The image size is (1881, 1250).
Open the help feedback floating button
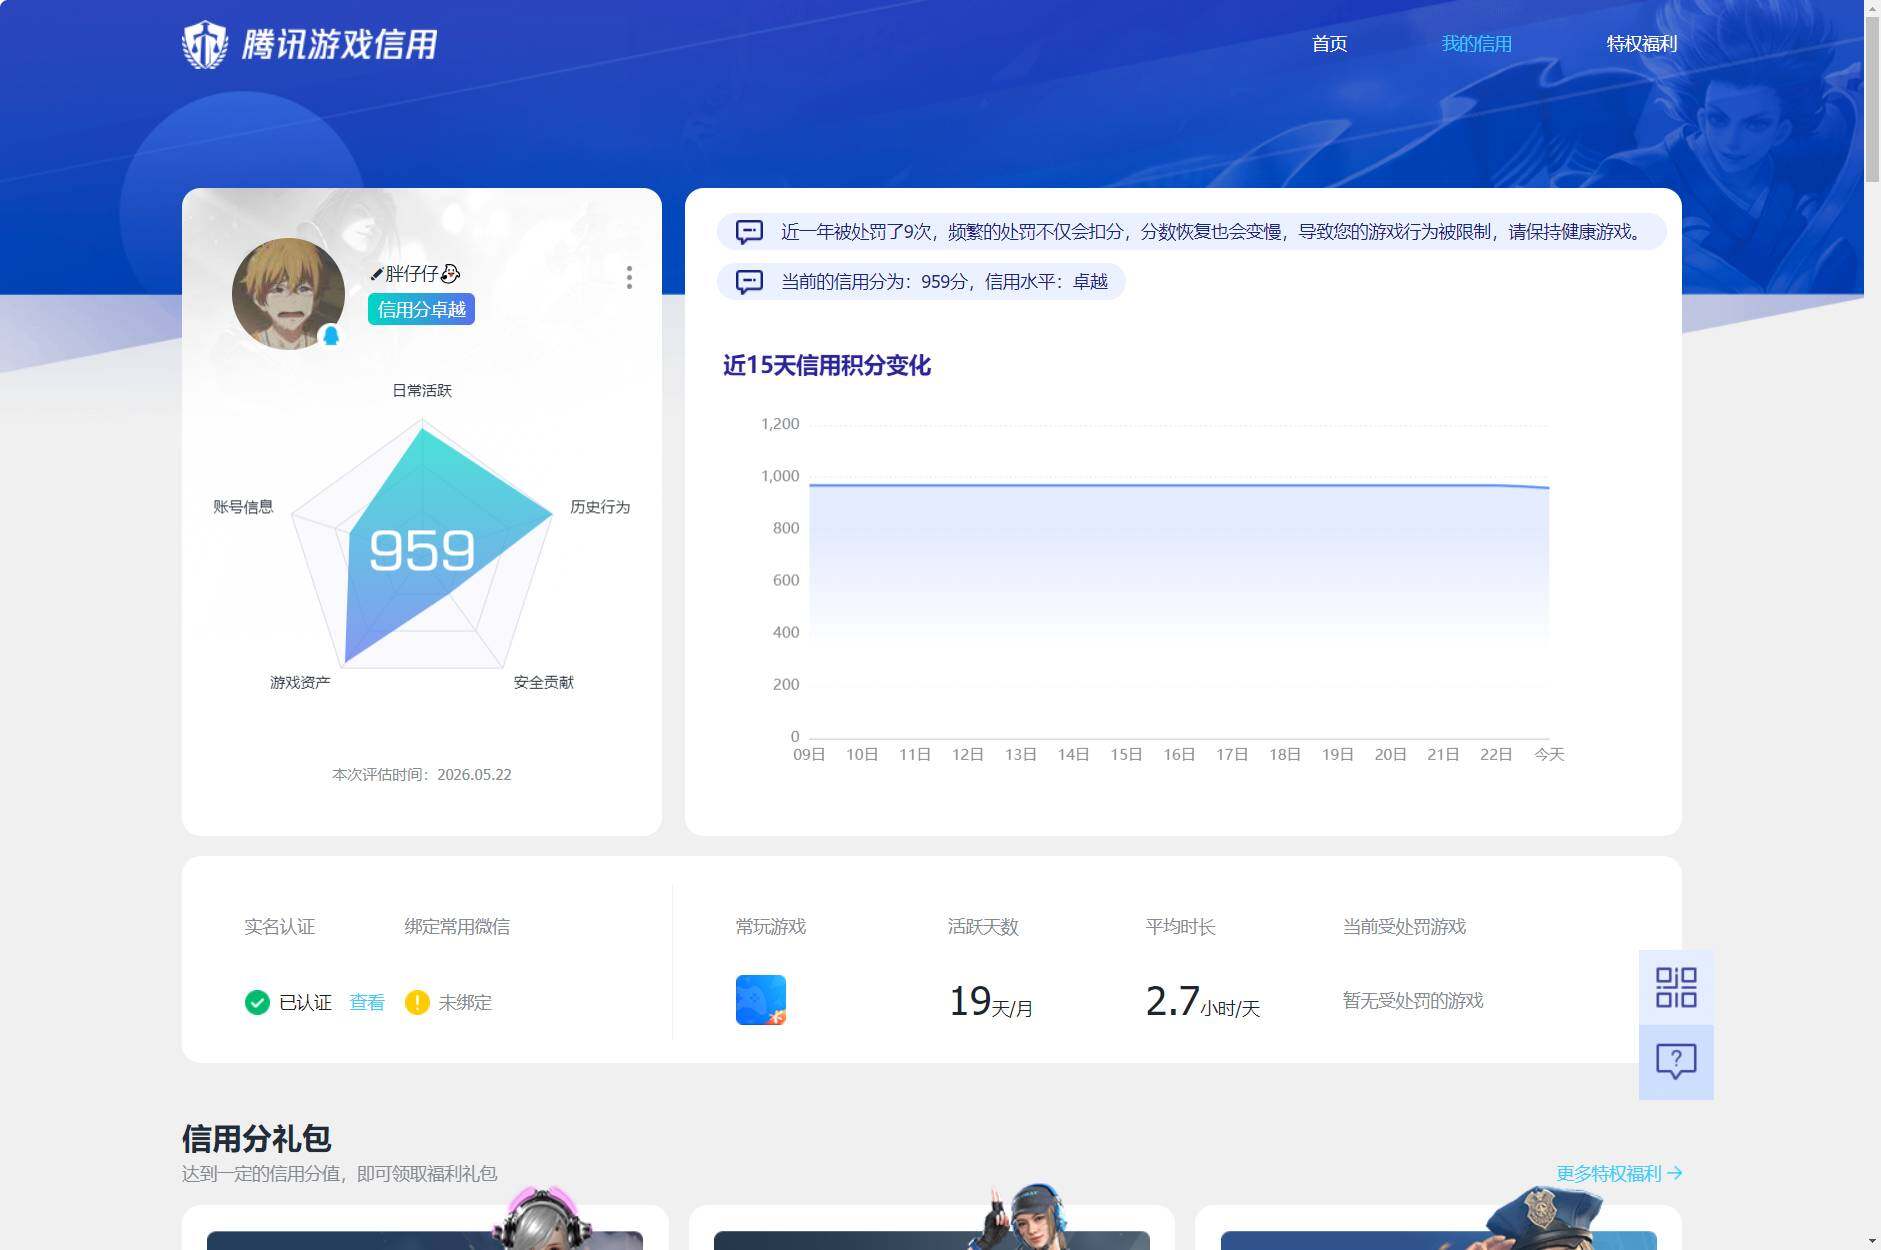click(1676, 1062)
